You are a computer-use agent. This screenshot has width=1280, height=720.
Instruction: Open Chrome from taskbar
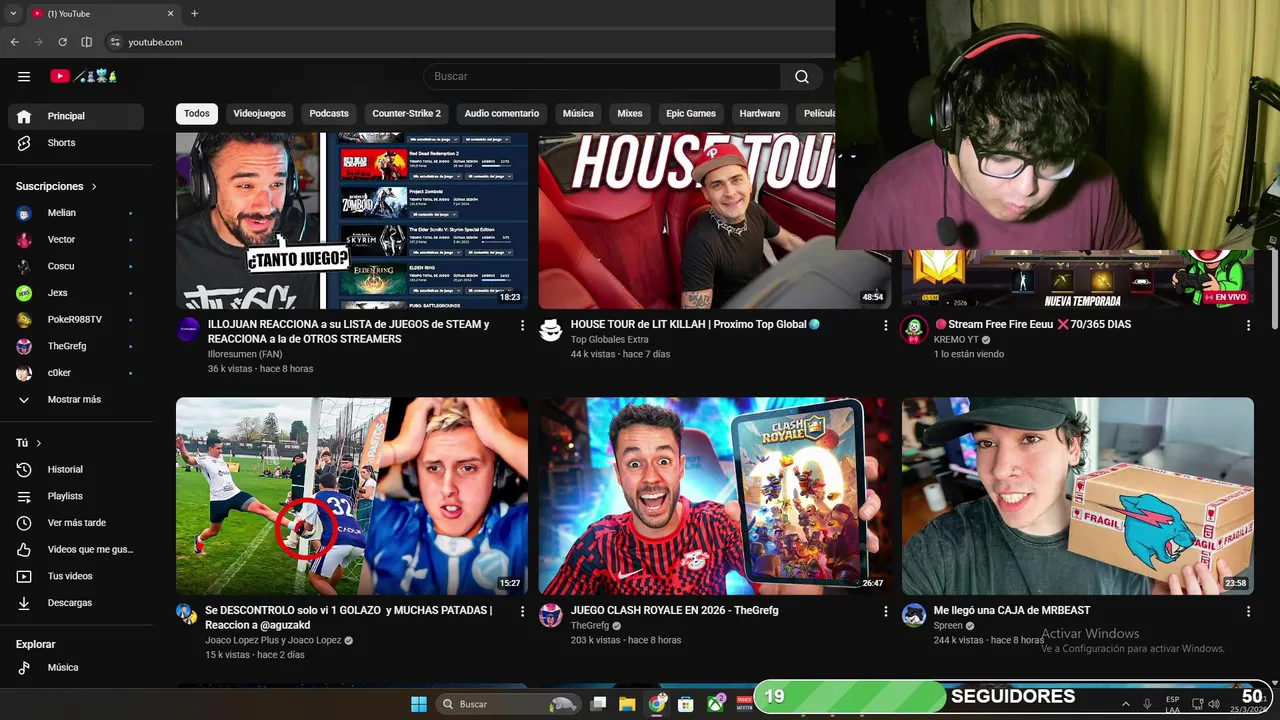(x=656, y=704)
